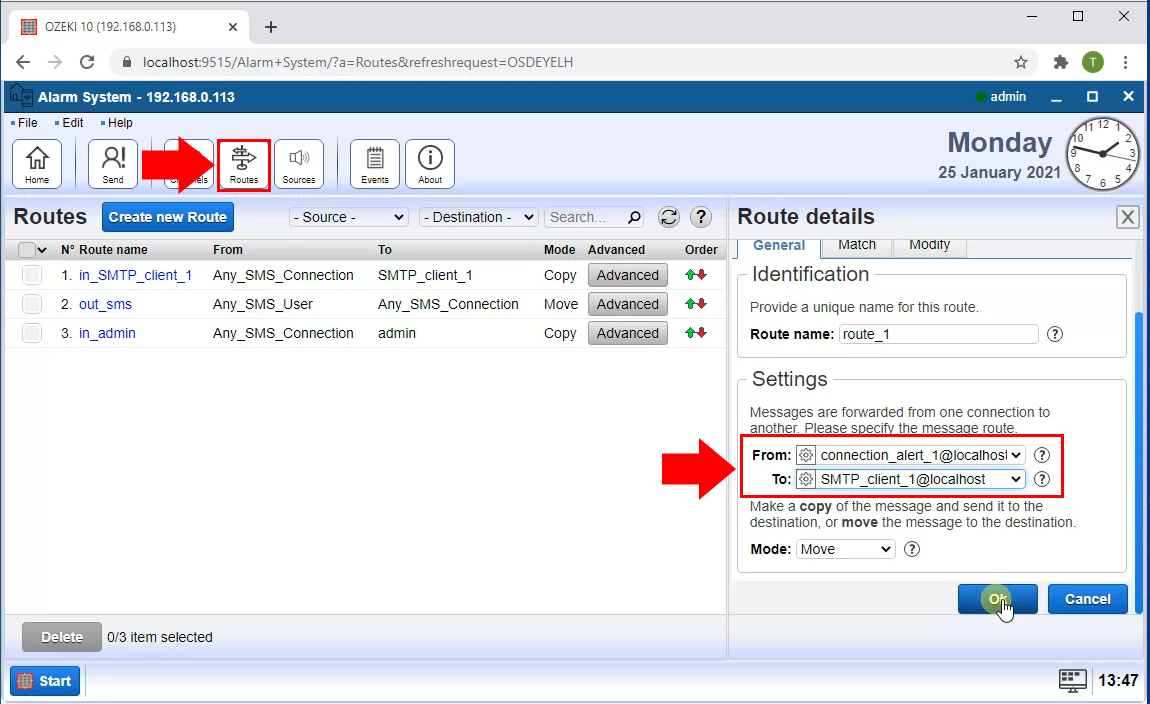Image resolution: width=1150 pixels, height=704 pixels.
Task: Click Advanced for in_admin route
Action: [628, 333]
